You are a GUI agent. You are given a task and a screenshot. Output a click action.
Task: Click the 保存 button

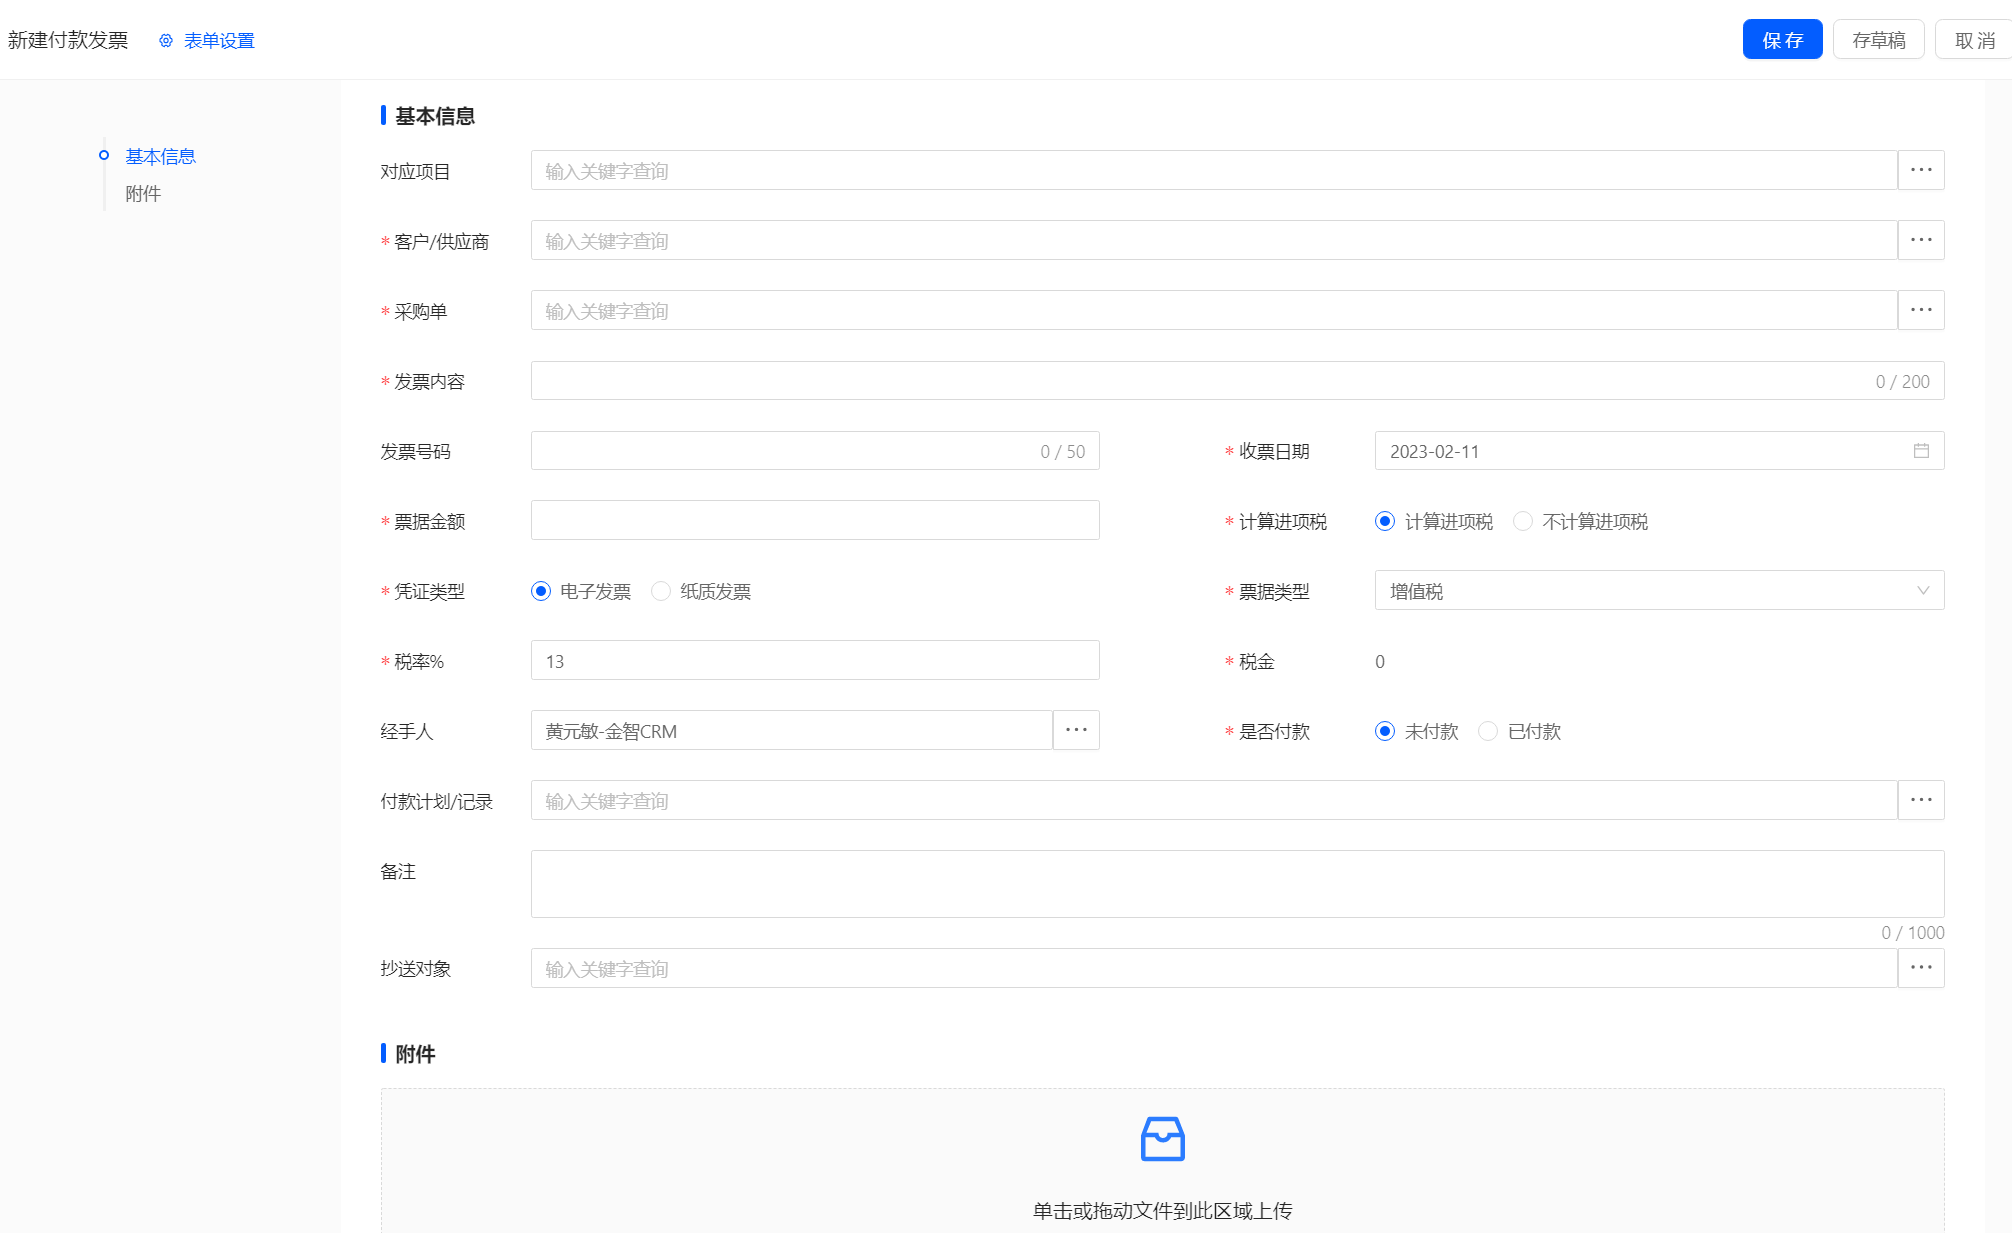click(x=1782, y=40)
